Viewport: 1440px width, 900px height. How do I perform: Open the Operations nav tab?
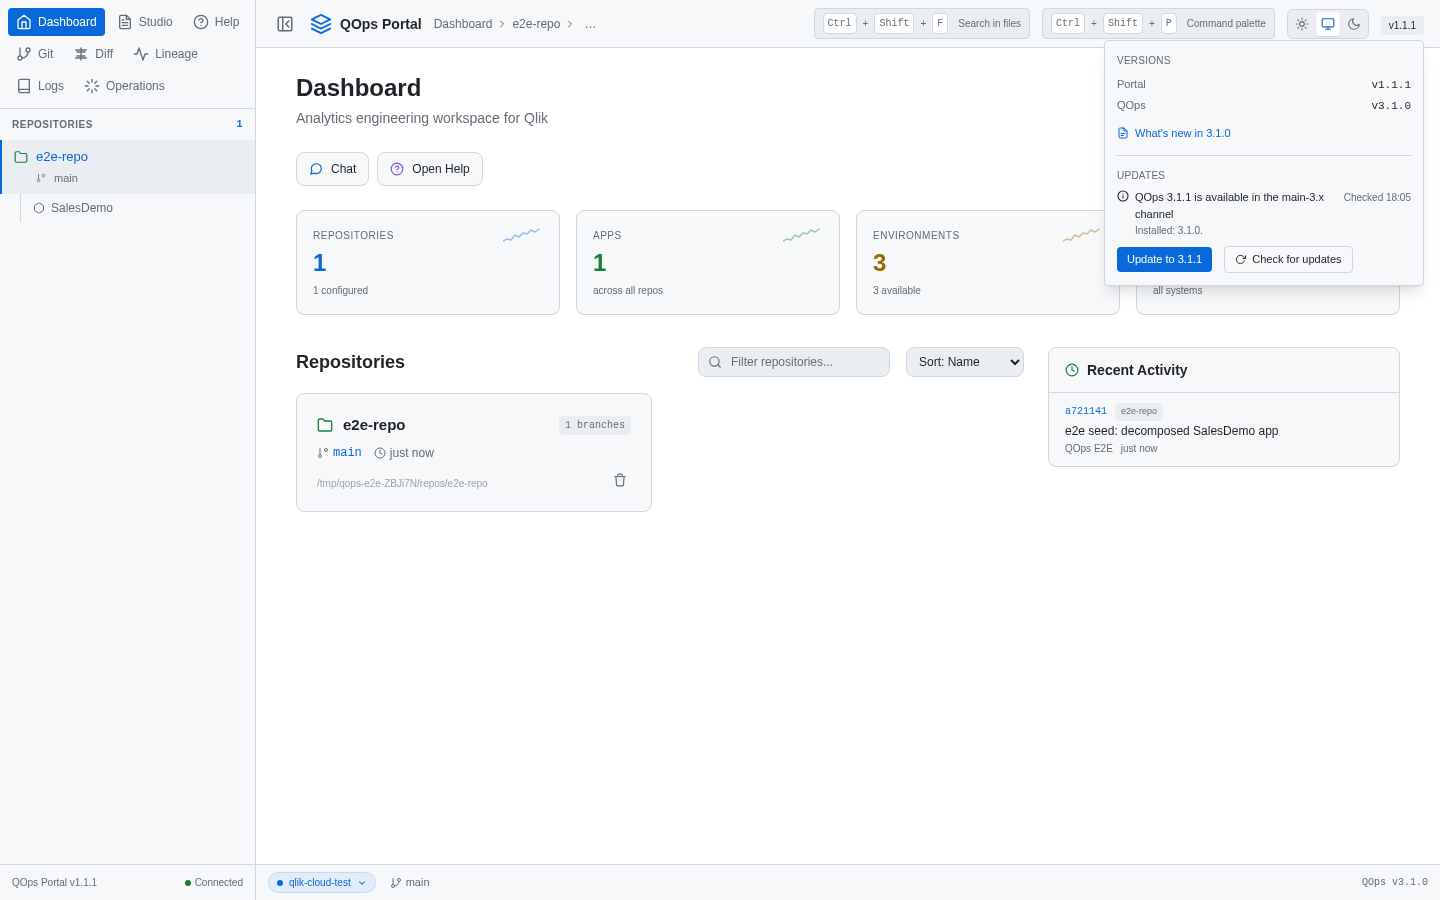point(125,86)
